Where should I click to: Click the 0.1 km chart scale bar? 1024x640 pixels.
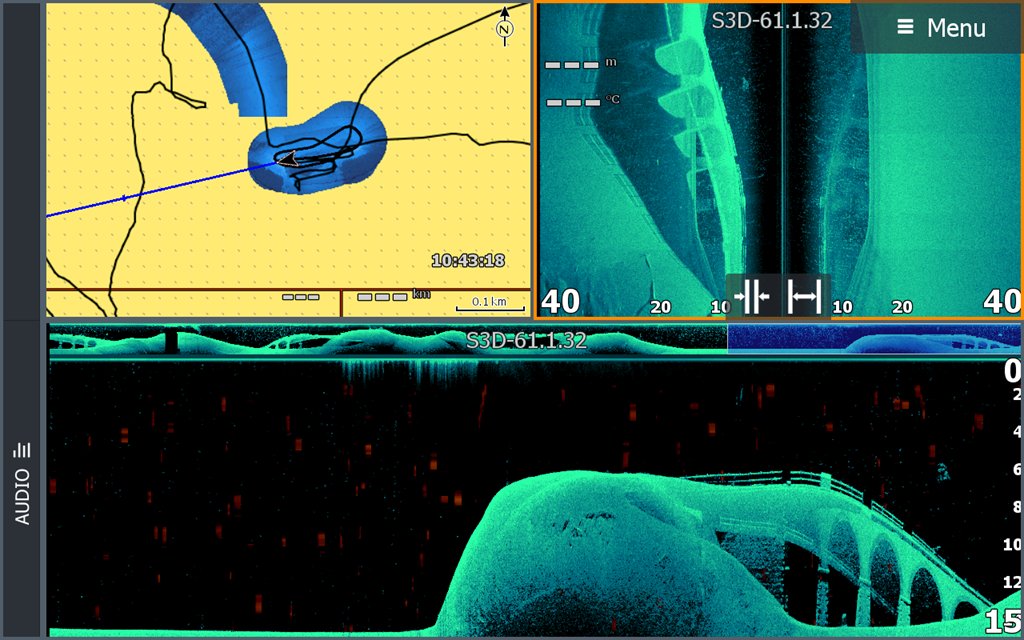point(490,303)
